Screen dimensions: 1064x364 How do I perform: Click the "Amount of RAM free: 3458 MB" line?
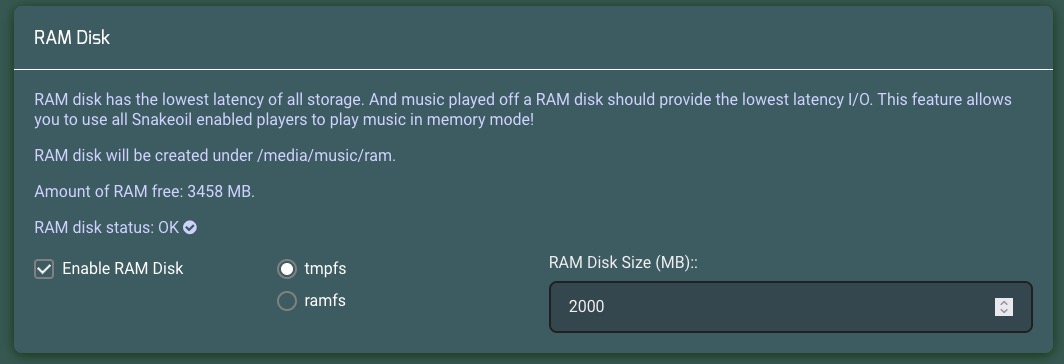click(145, 192)
